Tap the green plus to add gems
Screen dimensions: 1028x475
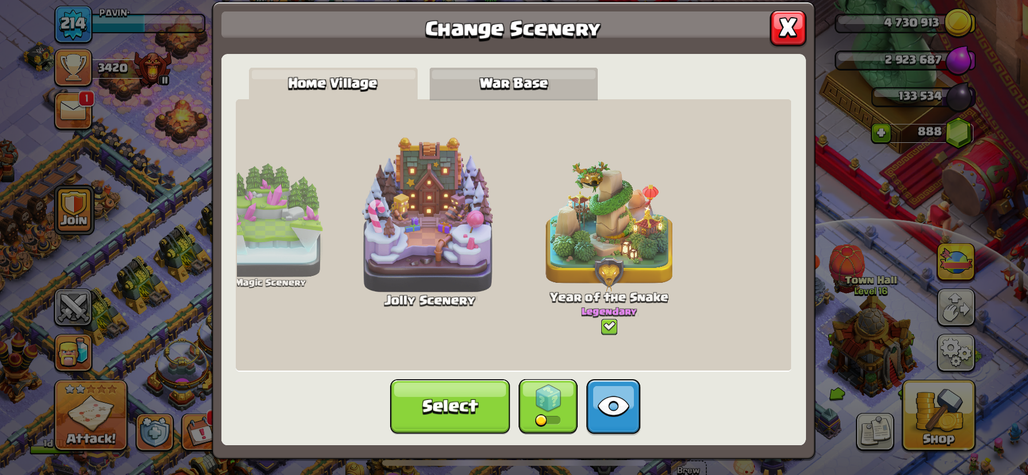pos(880,133)
